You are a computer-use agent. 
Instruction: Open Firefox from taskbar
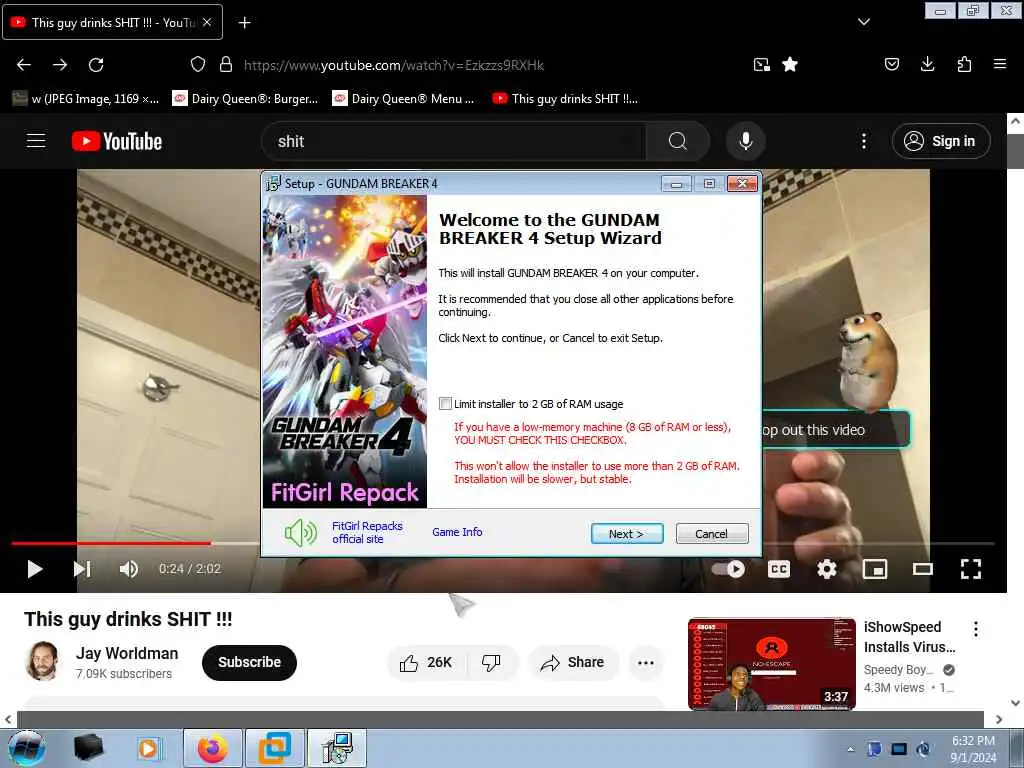212,748
